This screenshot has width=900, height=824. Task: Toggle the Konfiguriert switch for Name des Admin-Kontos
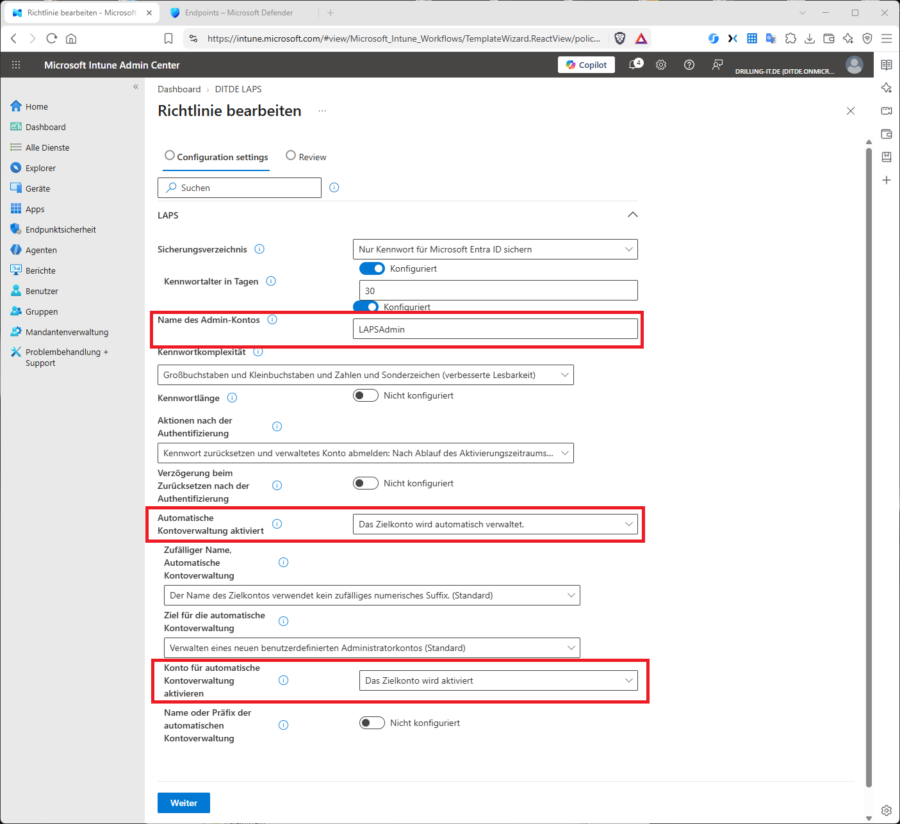(x=366, y=306)
